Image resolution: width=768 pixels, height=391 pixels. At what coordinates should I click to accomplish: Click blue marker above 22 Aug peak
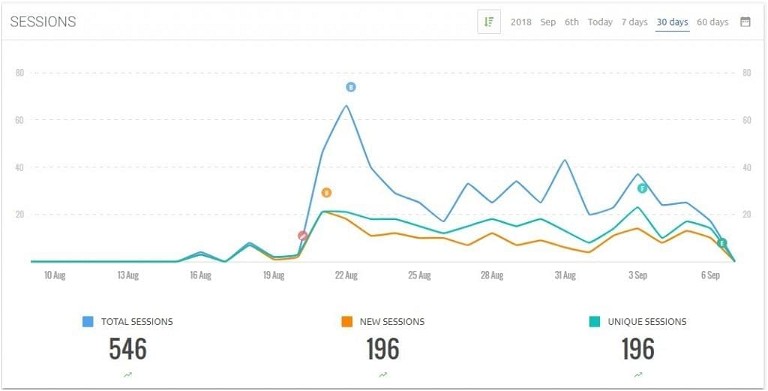[x=351, y=87]
